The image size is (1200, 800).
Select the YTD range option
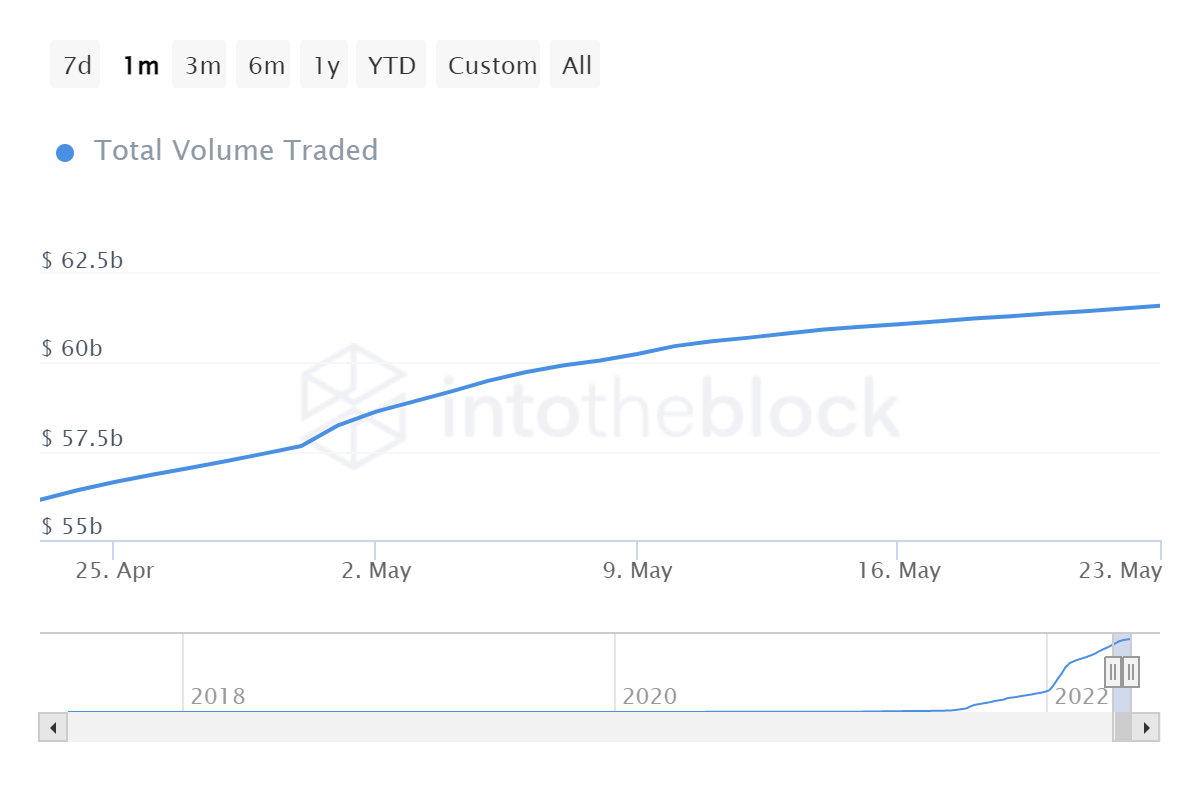point(391,66)
